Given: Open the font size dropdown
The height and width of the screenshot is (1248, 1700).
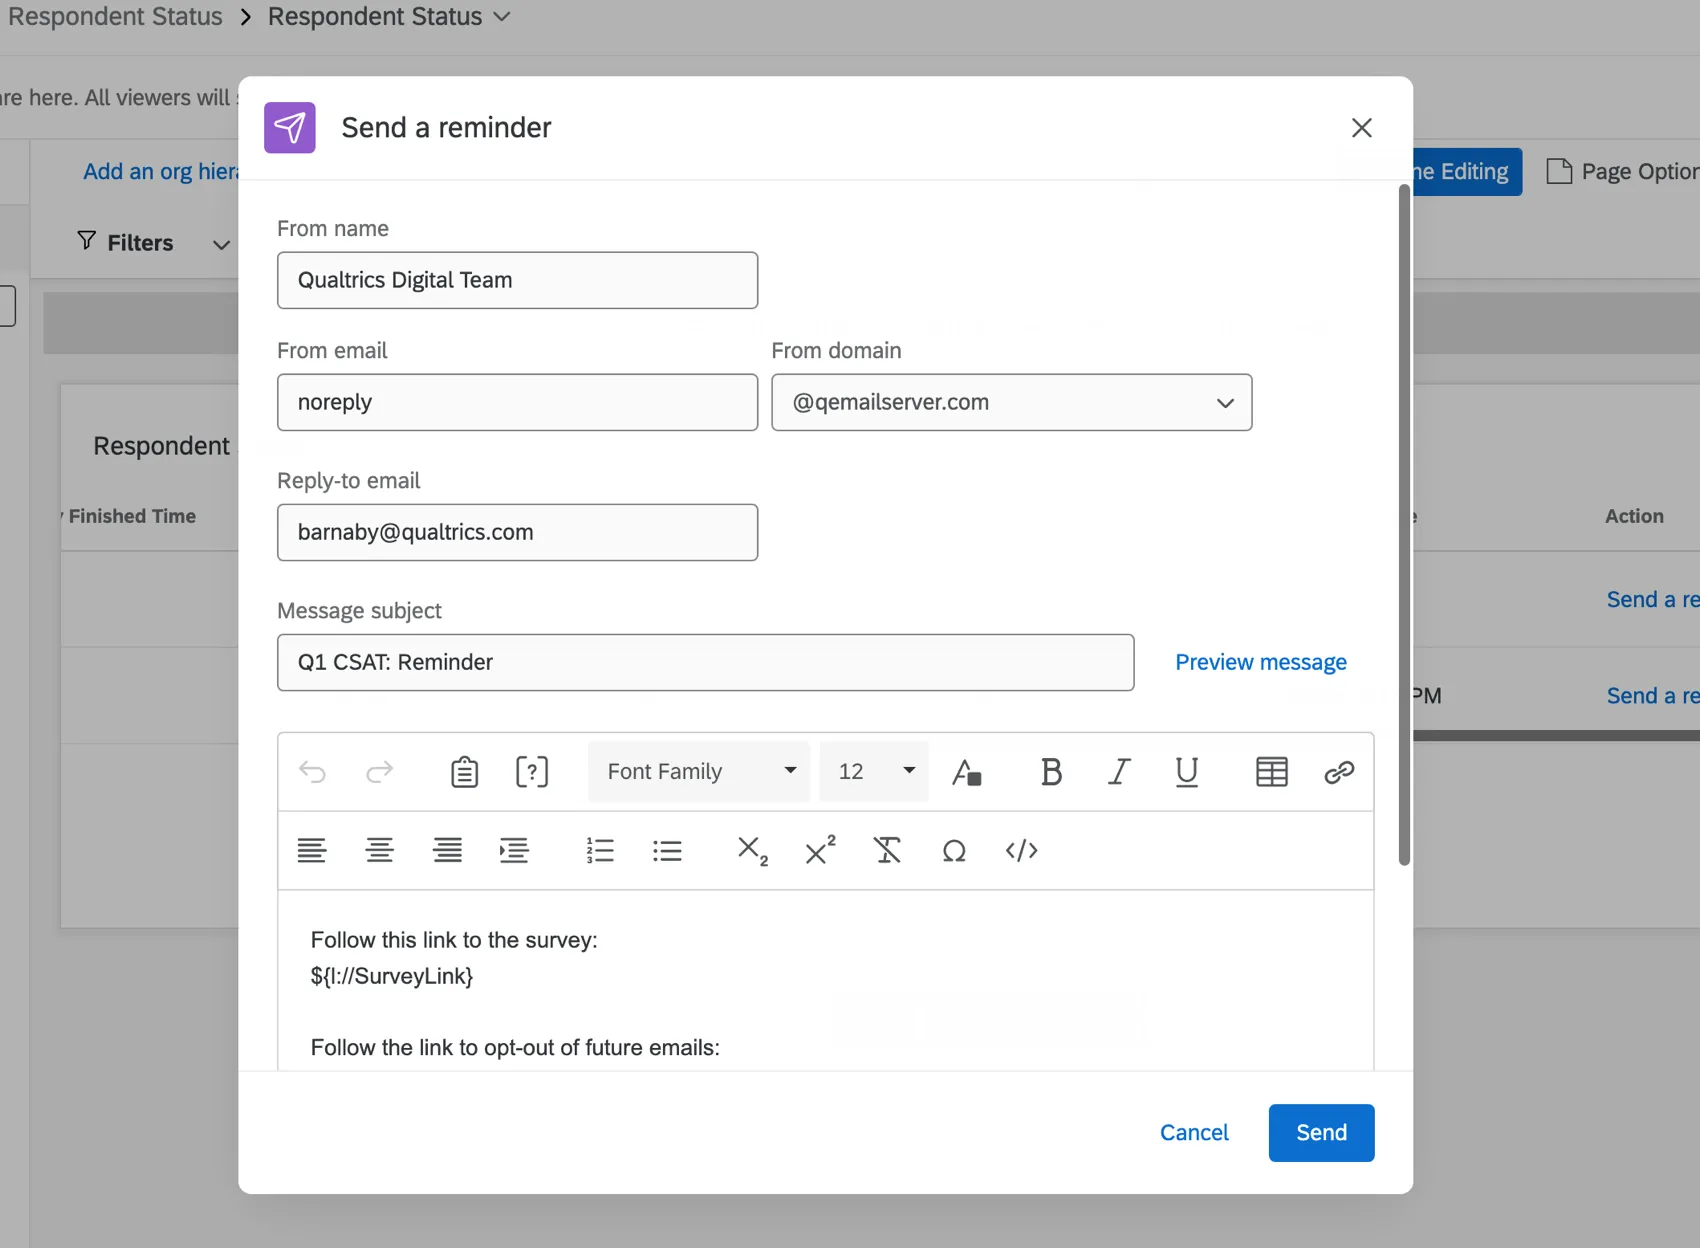Looking at the screenshot, I should [872, 771].
